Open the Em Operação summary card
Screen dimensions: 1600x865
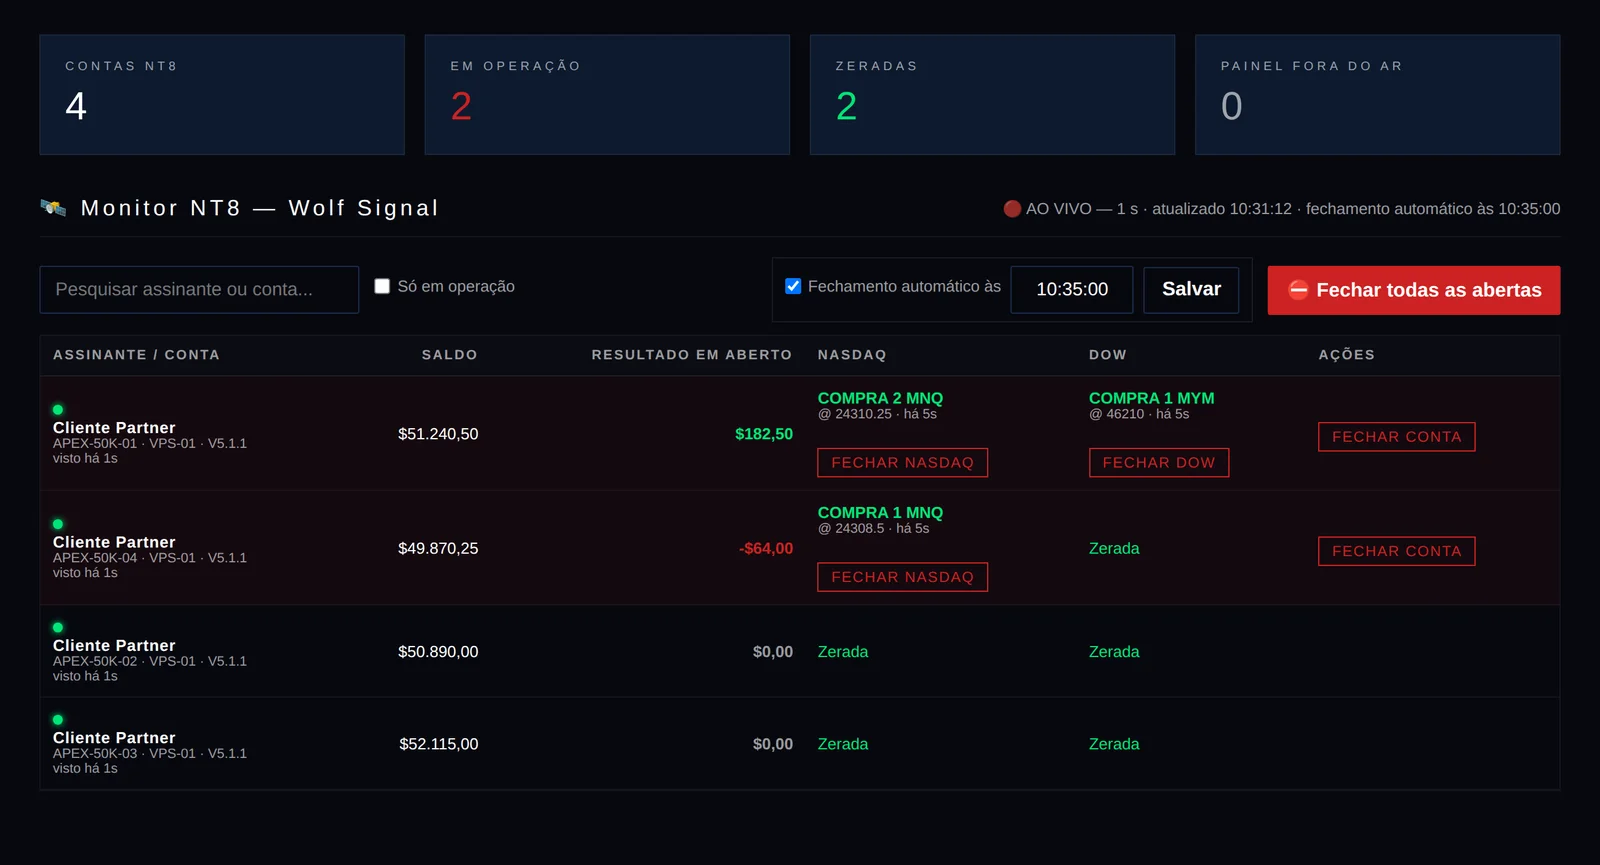click(607, 95)
